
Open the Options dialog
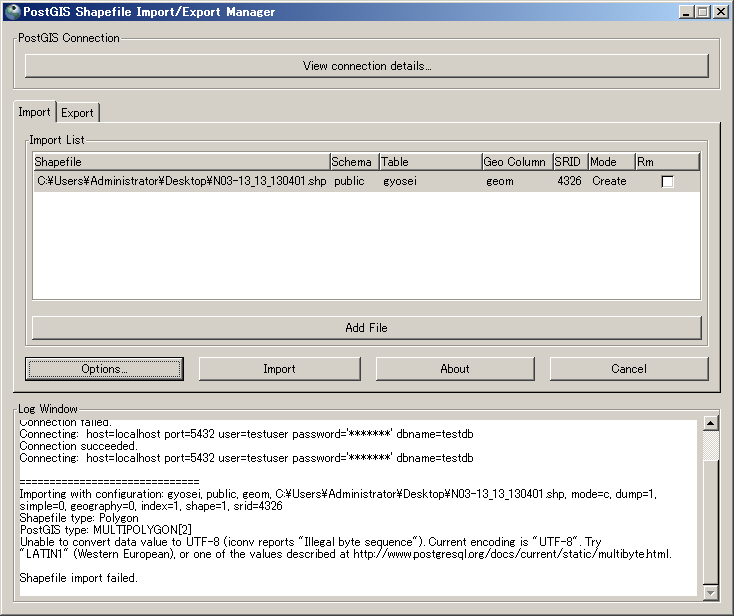[x=104, y=369]
